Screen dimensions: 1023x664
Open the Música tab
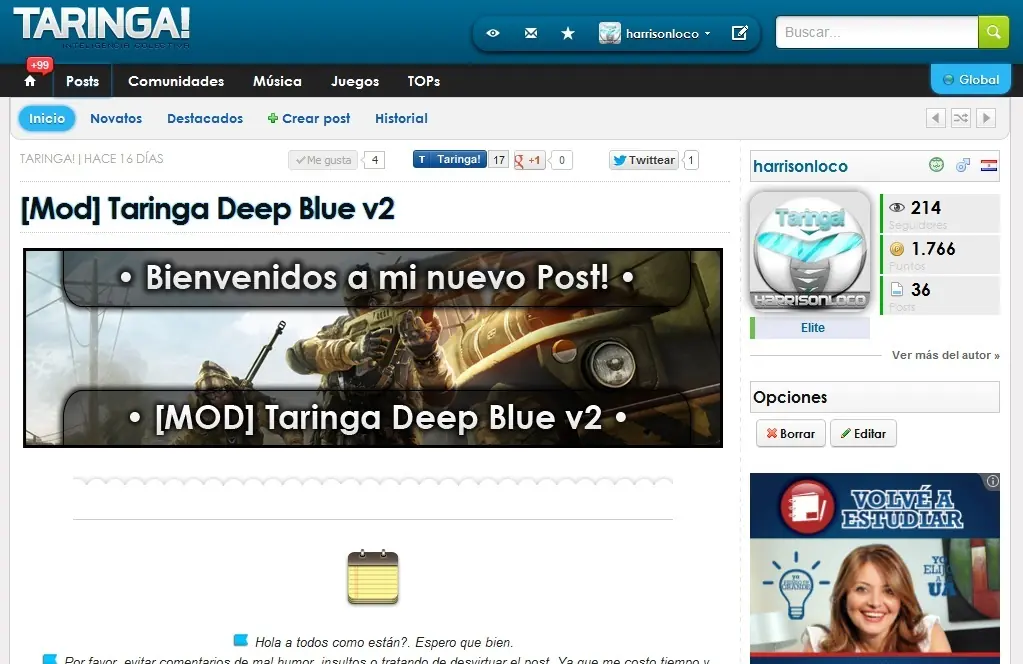pyautogui.click(x=277, y=81)
